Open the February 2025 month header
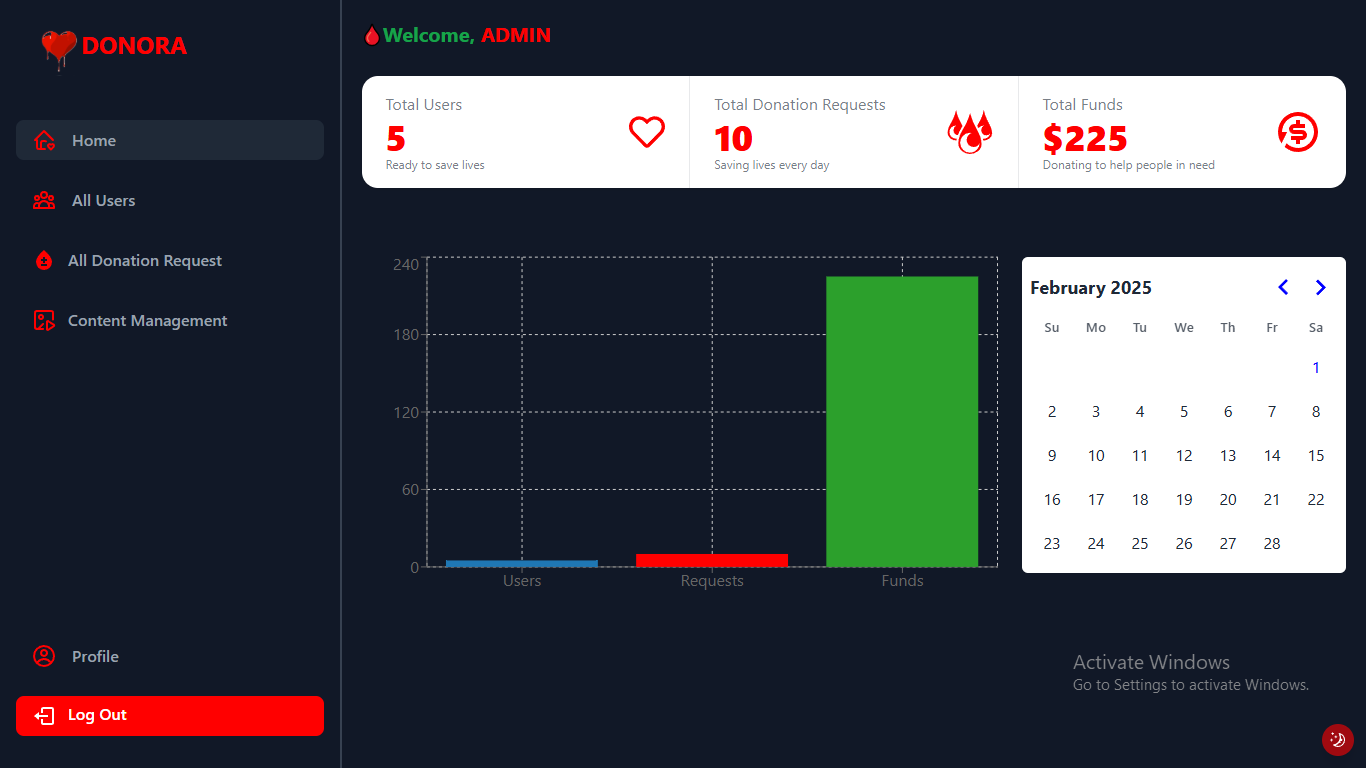1366x768 pixels. tap(1091, 288)
